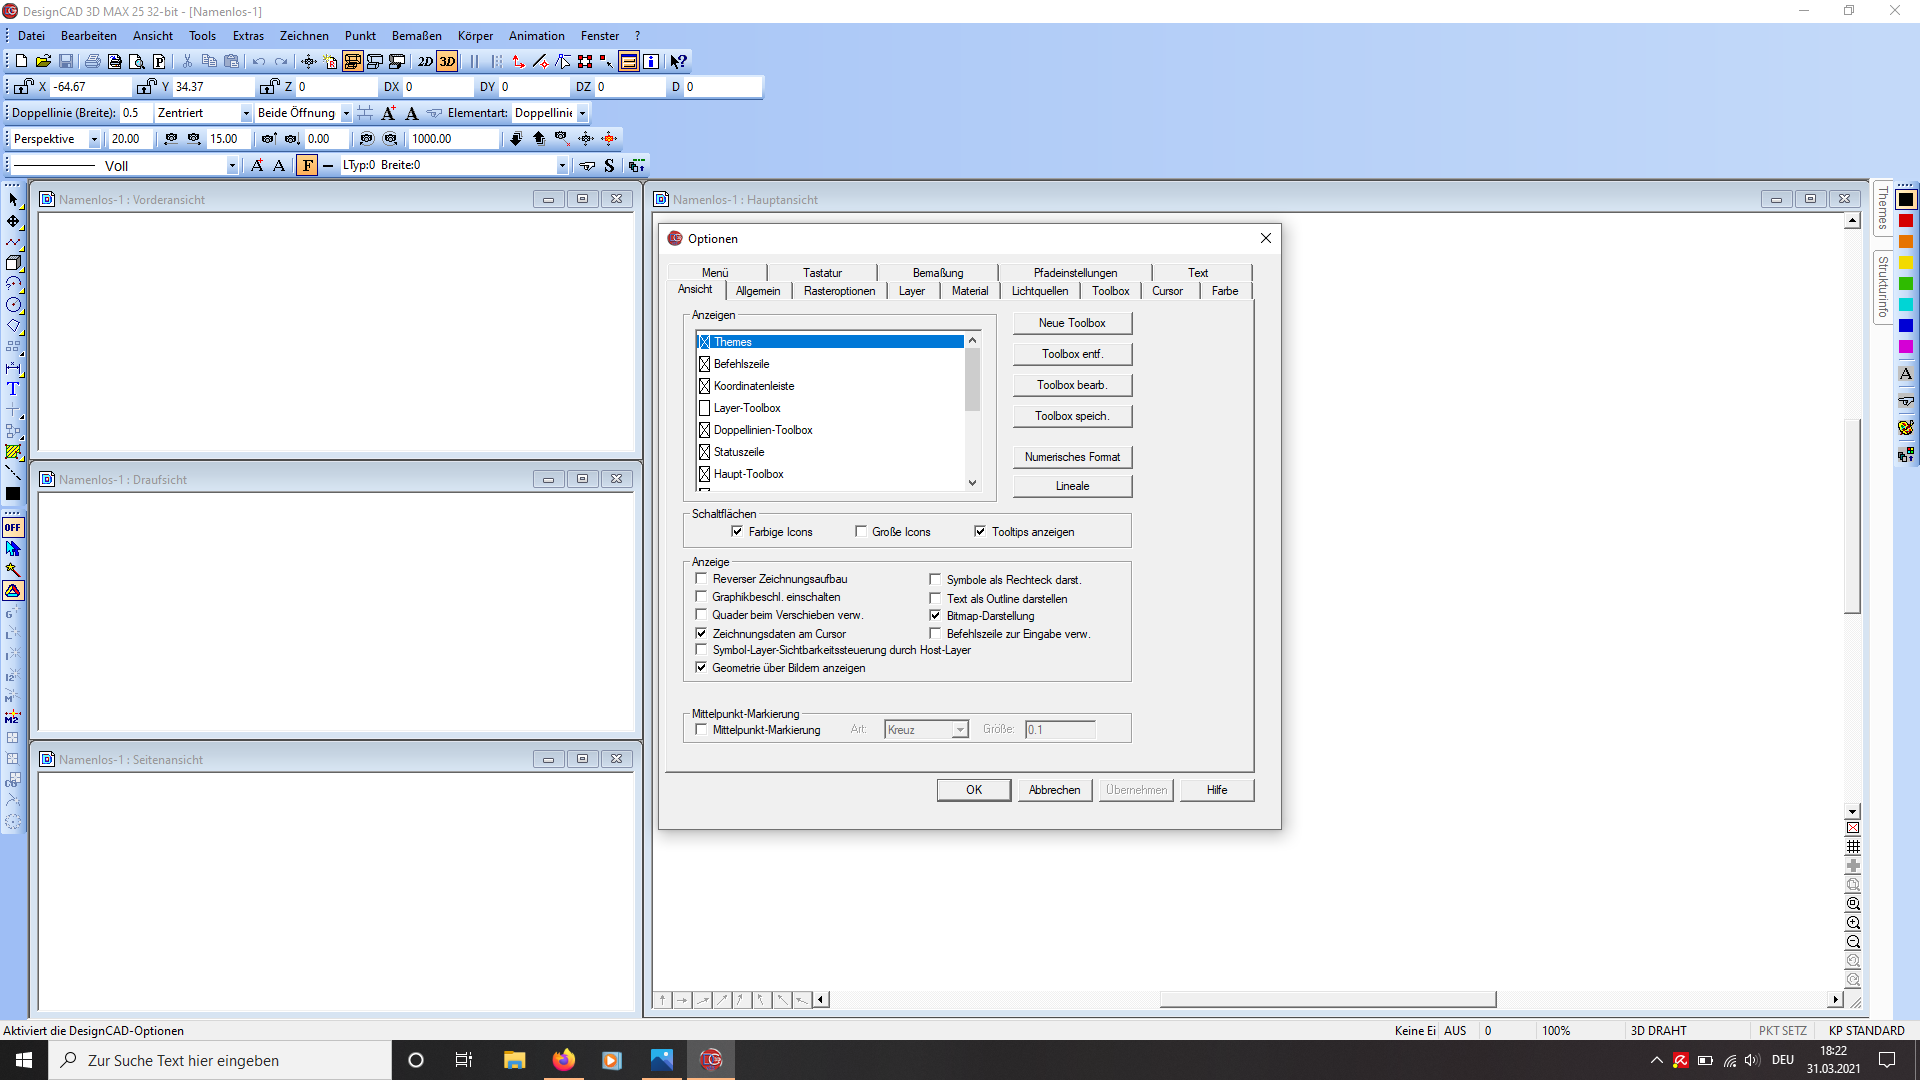This screenshot has width=1920, height=1080.
Task: Open Firefox from the taskbar
Action: click(x=564, y=1060)
